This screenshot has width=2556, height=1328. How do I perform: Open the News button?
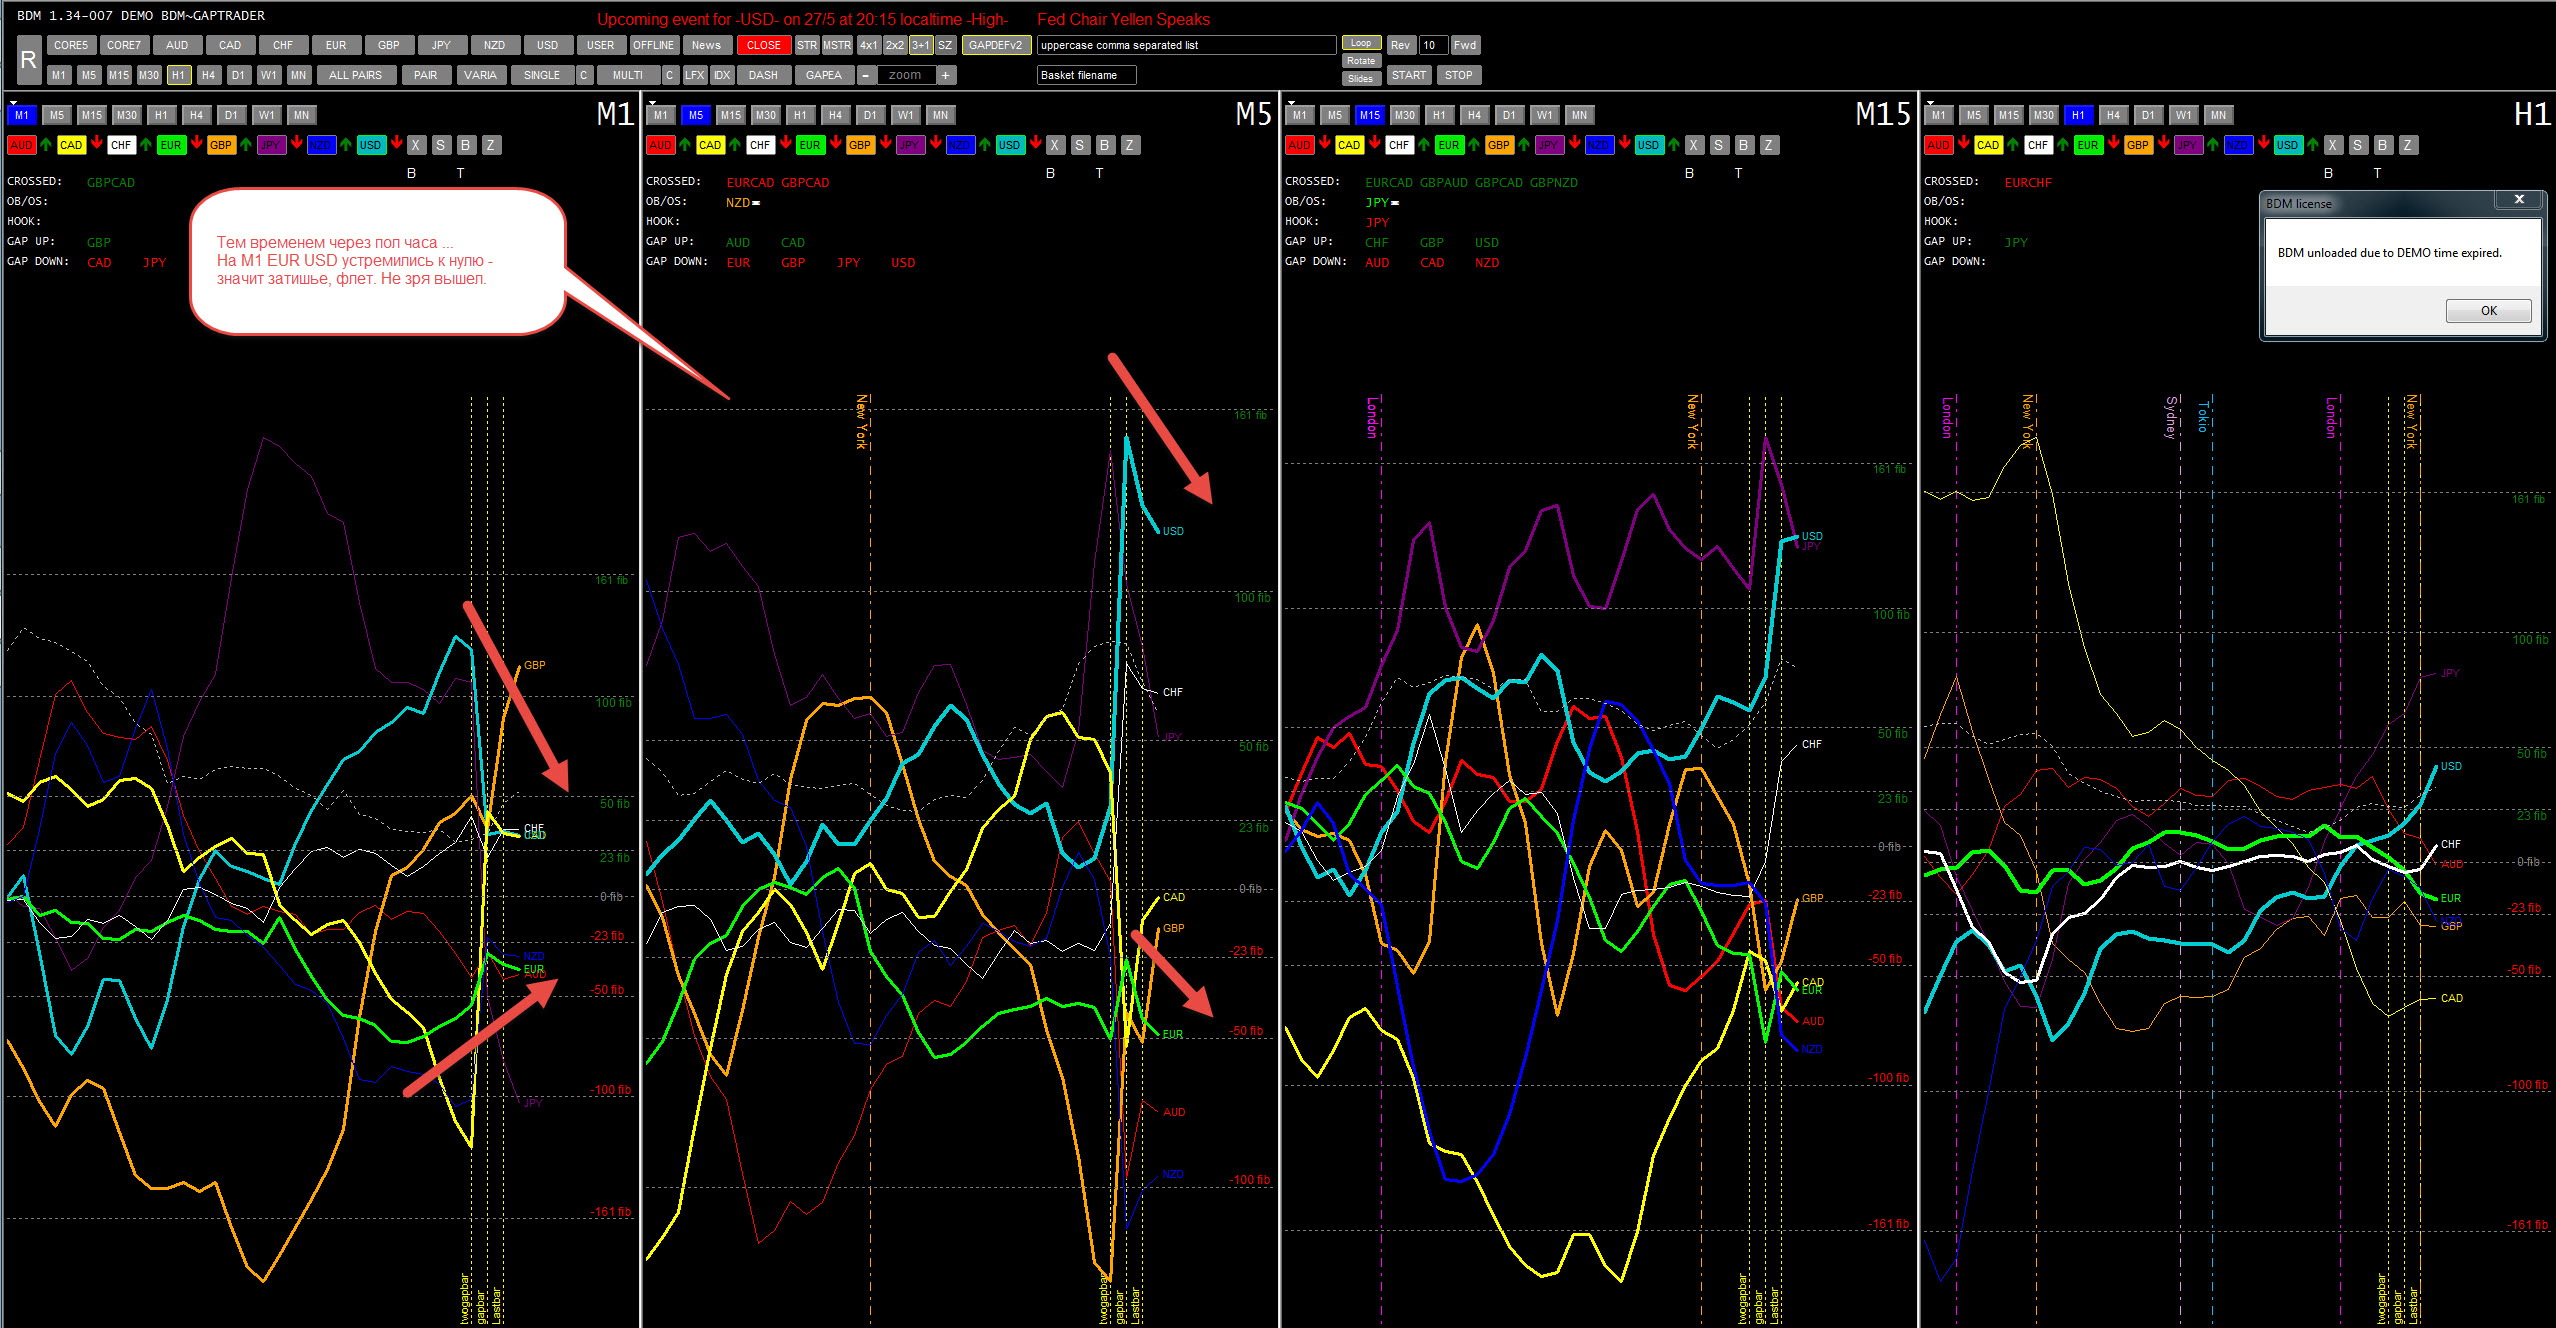point(706,45)
